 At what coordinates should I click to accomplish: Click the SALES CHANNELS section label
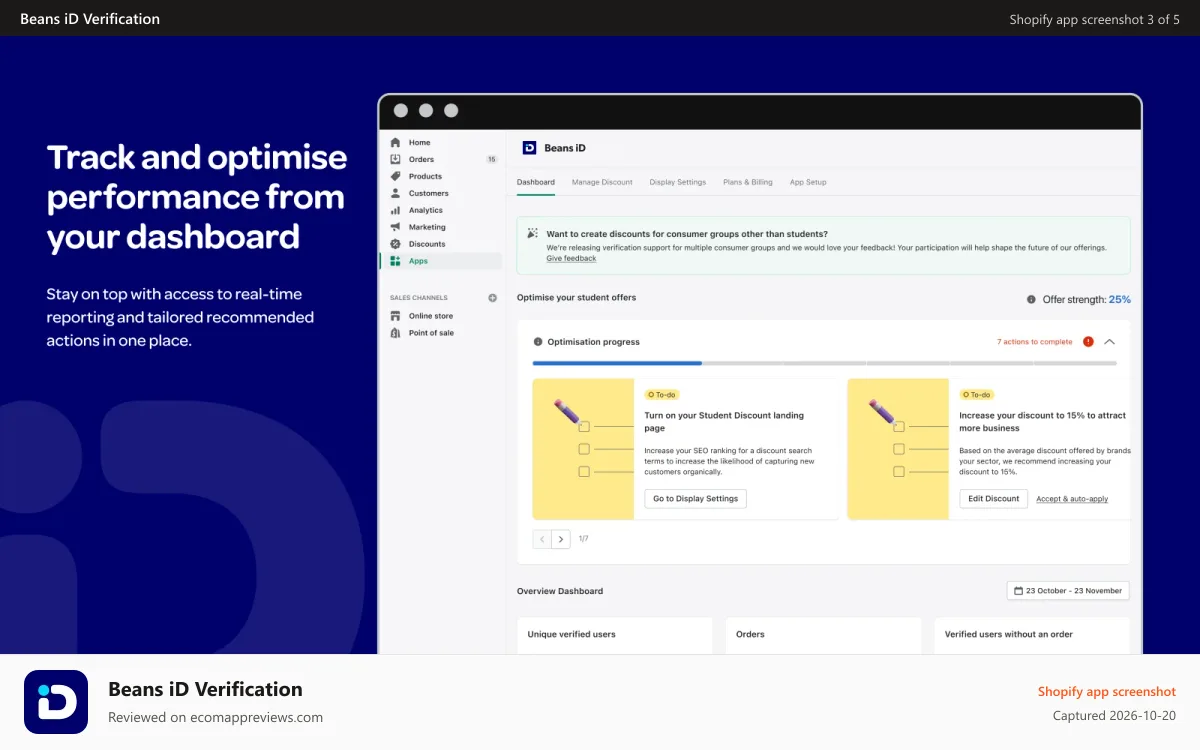[x=419, y=298]
